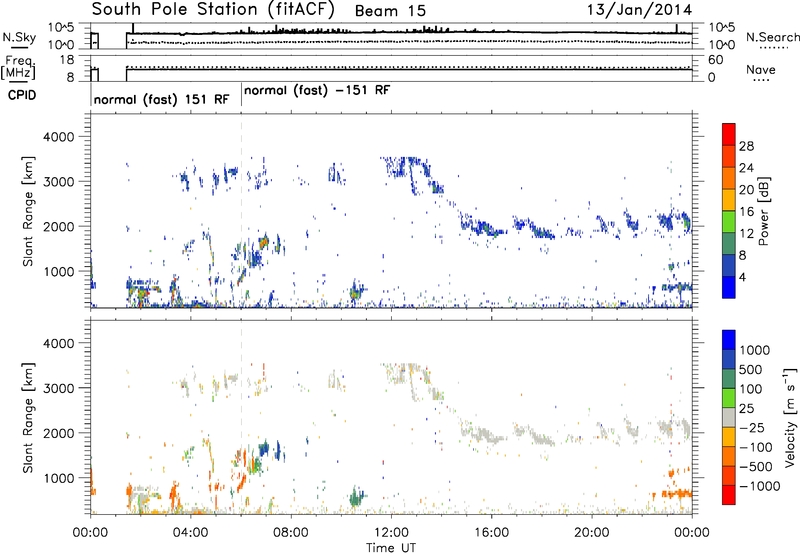This screenshot has height=554, width=800.
Task: Pick the red velocity swatch below -1000
Action: [x=729, y=495]
